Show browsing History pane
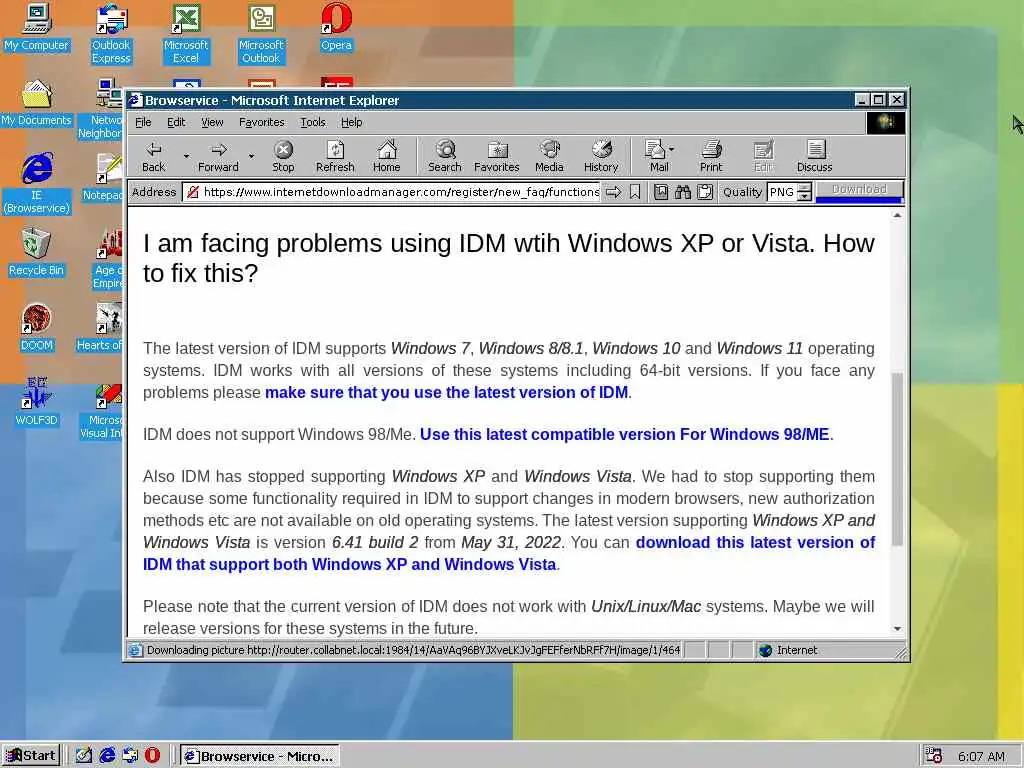The image size is (1024, 768). tap(601, 157)
